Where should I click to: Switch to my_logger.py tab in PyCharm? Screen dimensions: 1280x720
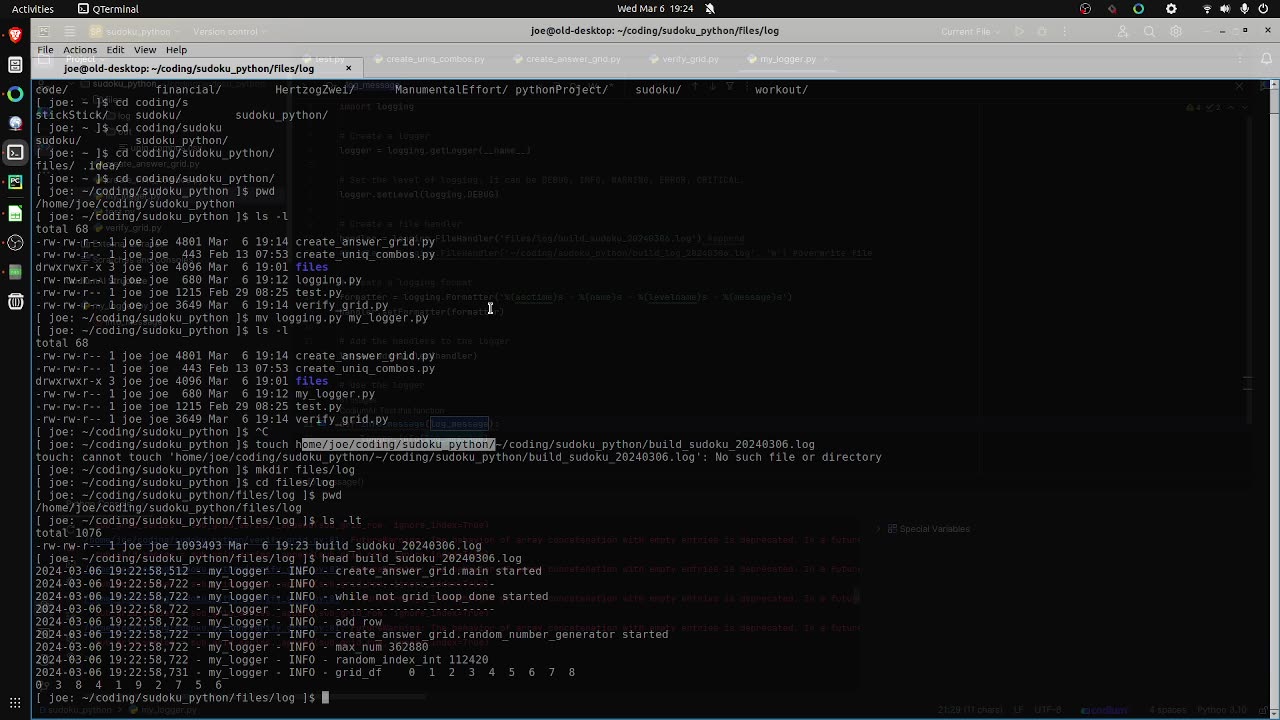click(x=787, y=59)
